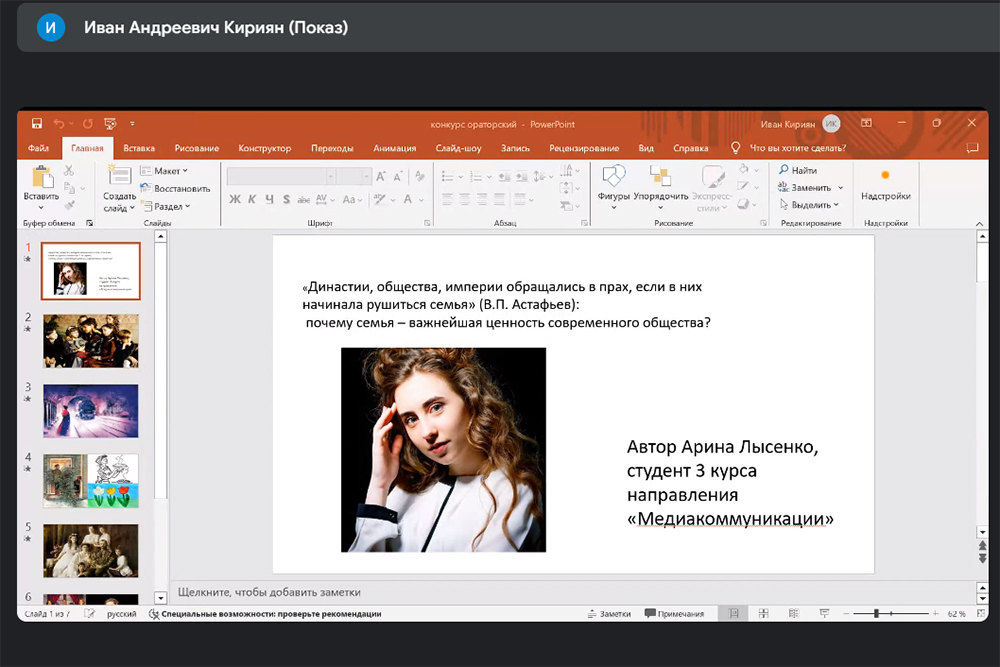Viewport: 1000px width, 667px height.
Task: Select slide 3 thumbnail in the slide panel
Action: click(x=91, y=410)
